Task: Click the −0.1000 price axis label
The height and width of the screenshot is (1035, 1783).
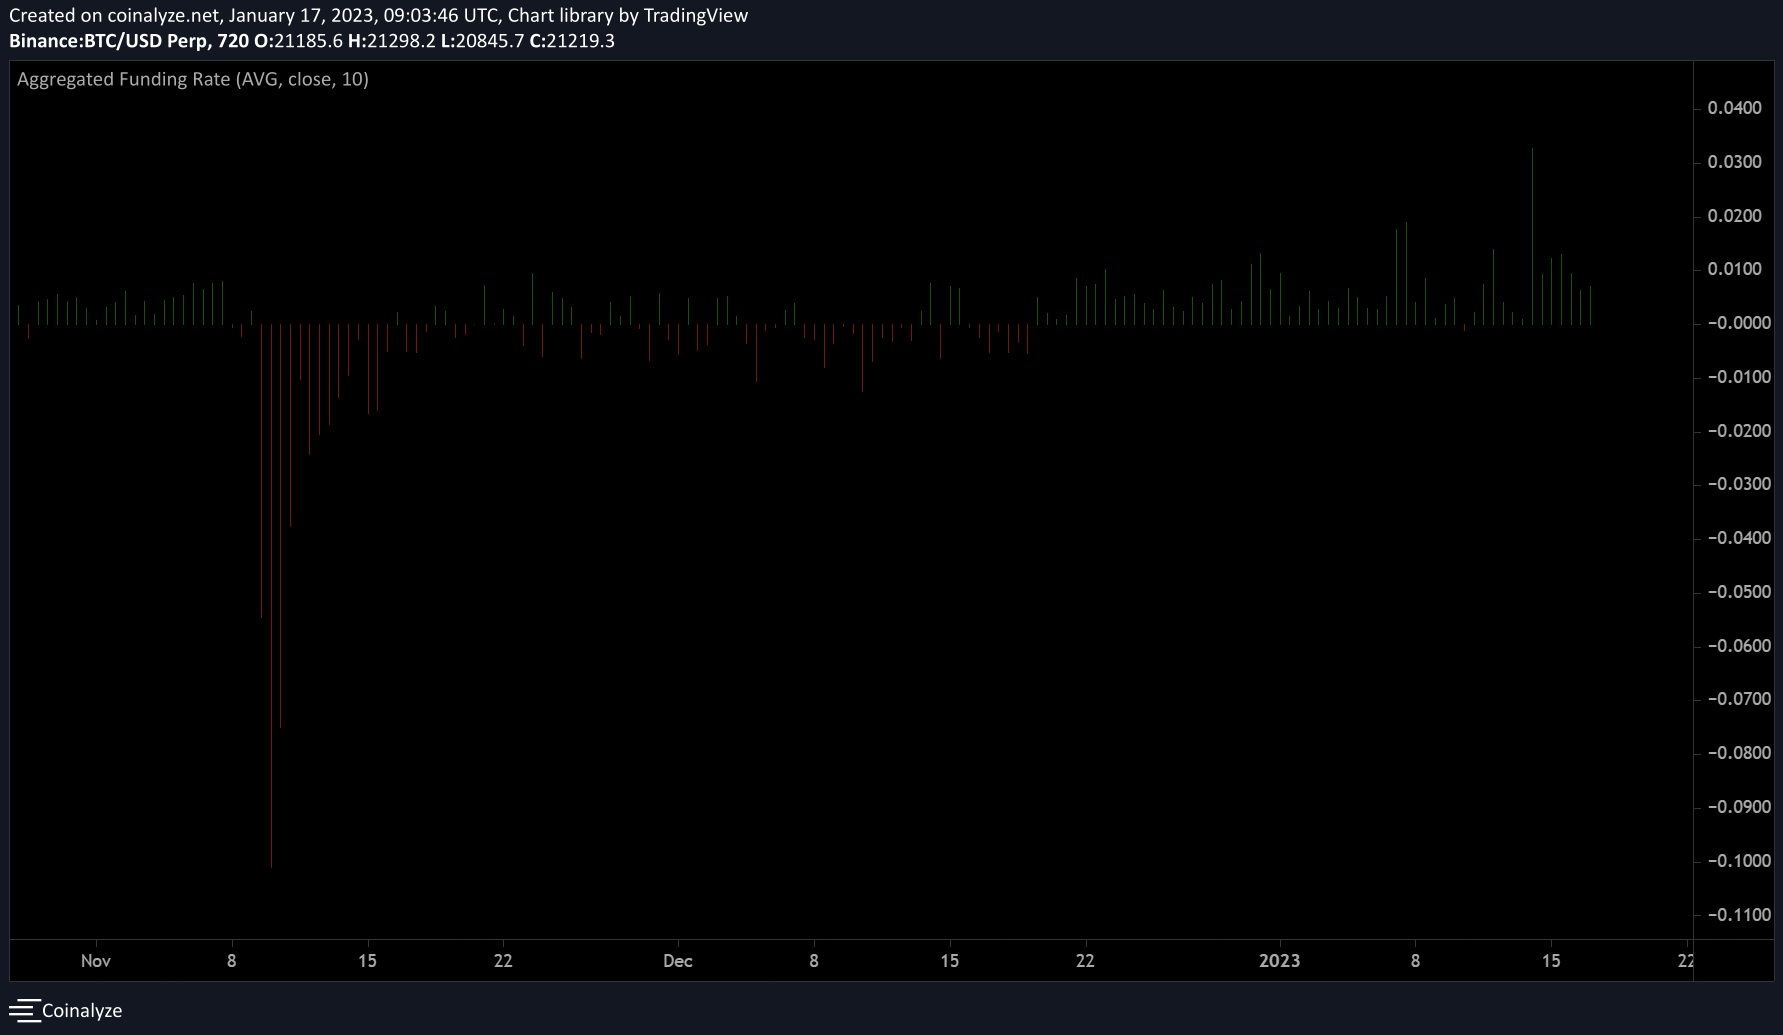Action: point(1738,861)
